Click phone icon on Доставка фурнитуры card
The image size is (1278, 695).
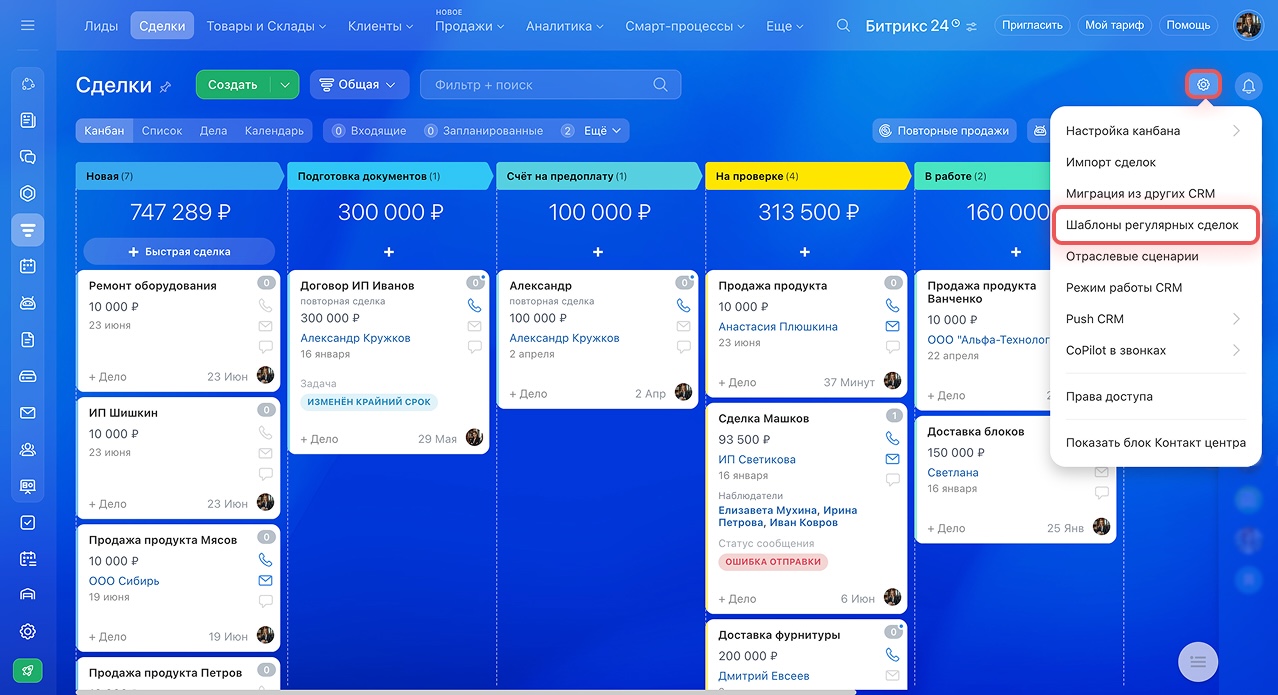pyautogui.click(x=892, y=655)
